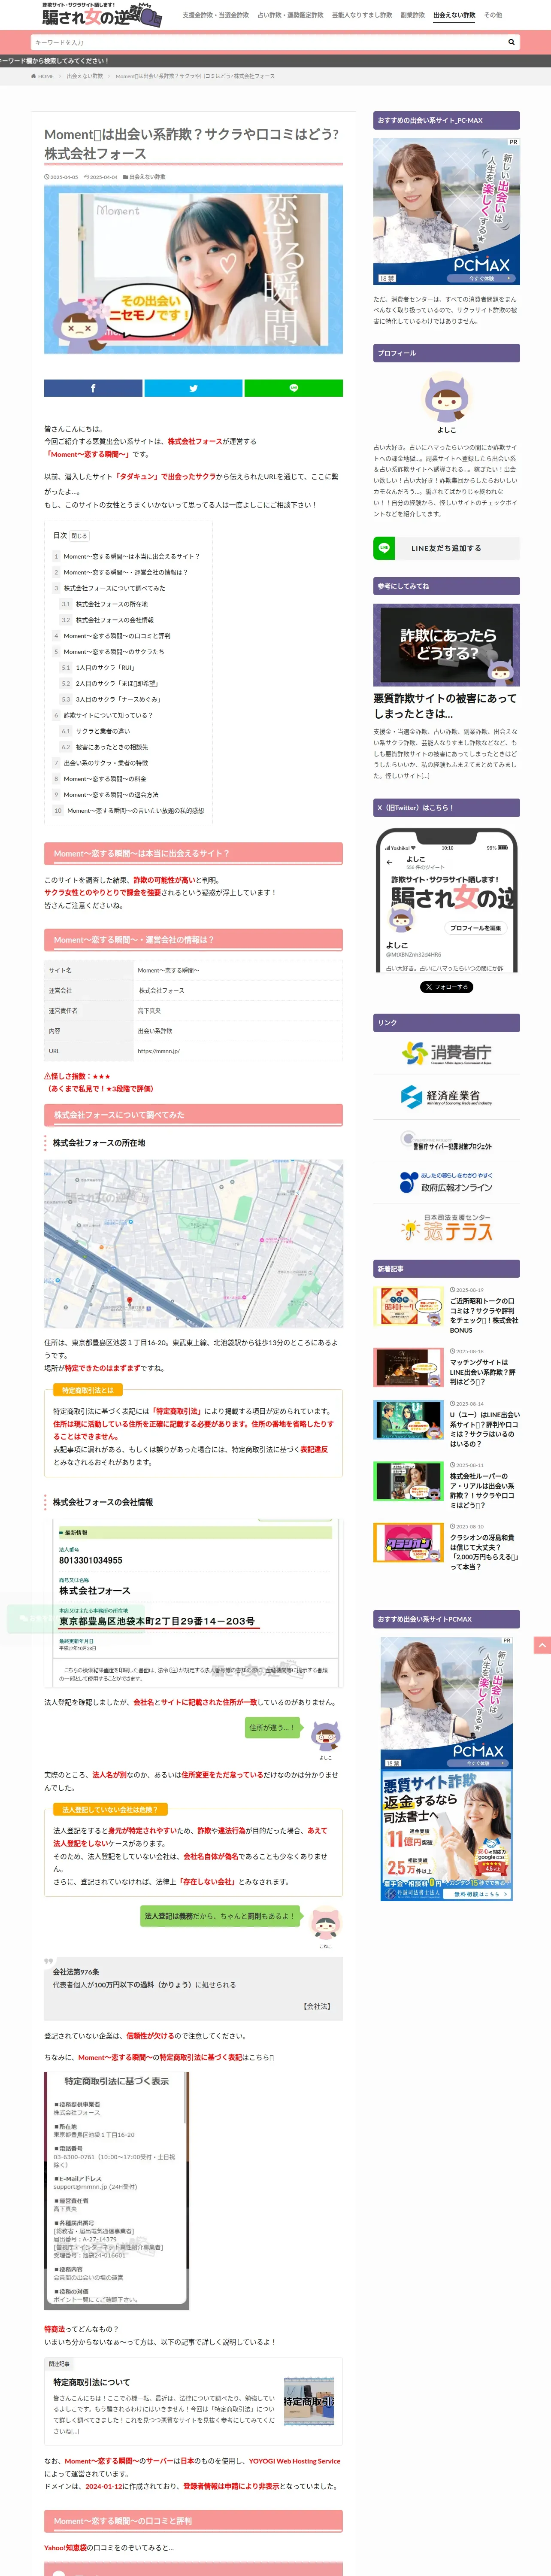
Task: Share article on Twitter
Action: pos(193,388)
